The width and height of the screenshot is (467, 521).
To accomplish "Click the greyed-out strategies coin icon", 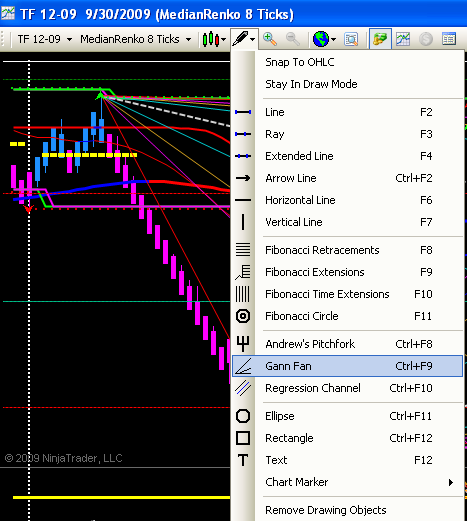I will click(x=426, y=39).
